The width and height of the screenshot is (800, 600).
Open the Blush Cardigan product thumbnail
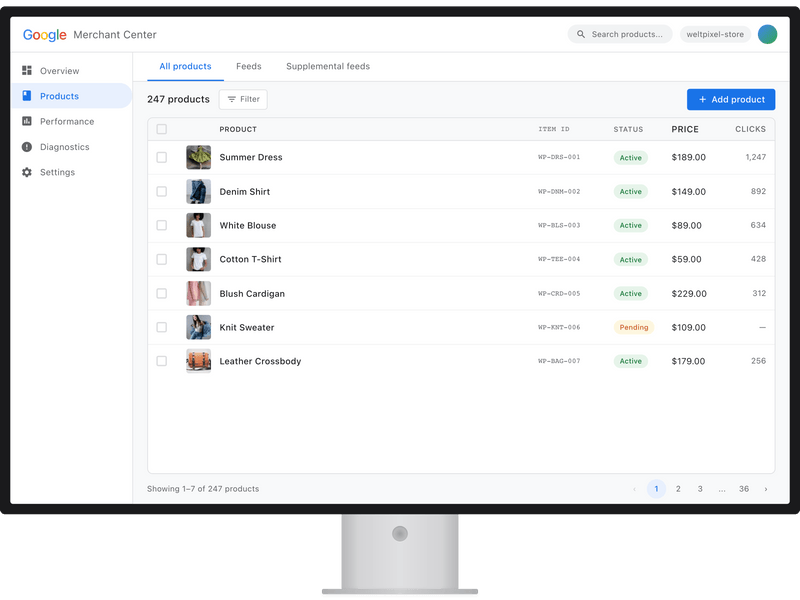[198, 293]
